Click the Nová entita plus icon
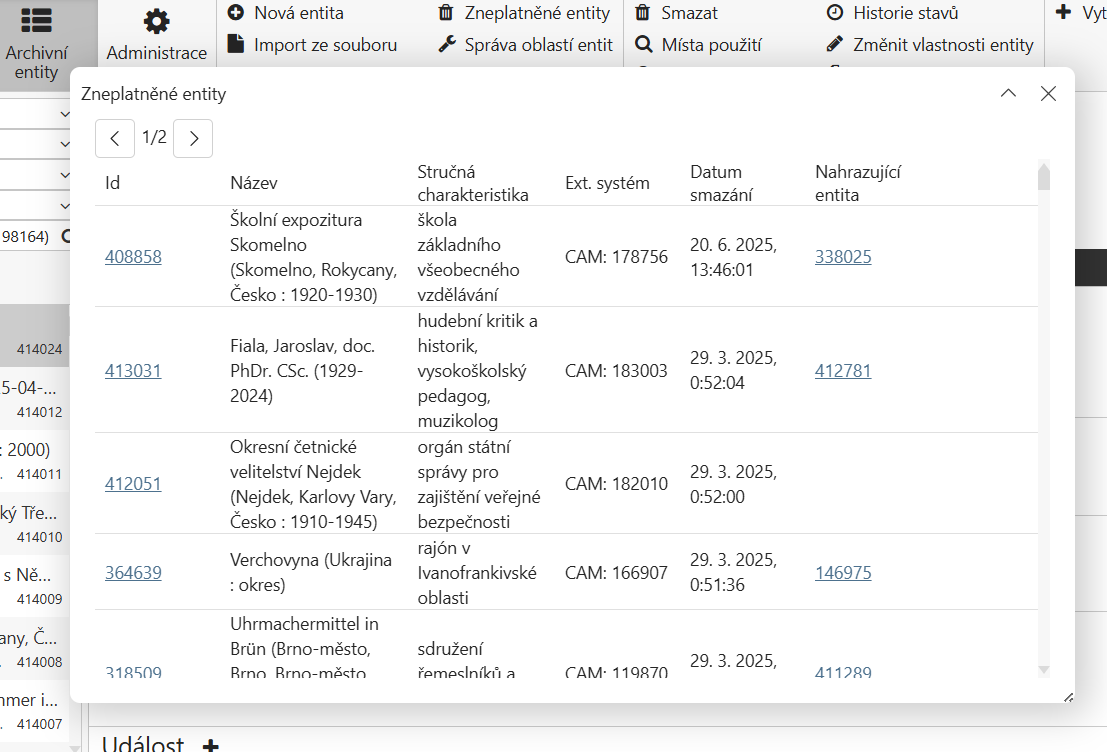Image resolution: width=1107 pixels, height=752 pixels. click(x=236, y=13)
